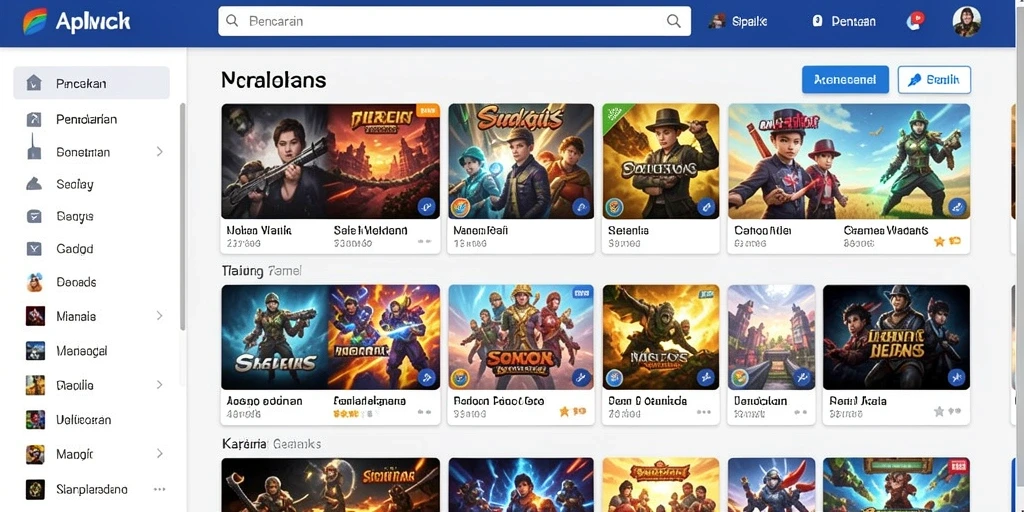The image size is (1024, 512).
Task: Click the Uenoolarn title text
Action: 760,401
